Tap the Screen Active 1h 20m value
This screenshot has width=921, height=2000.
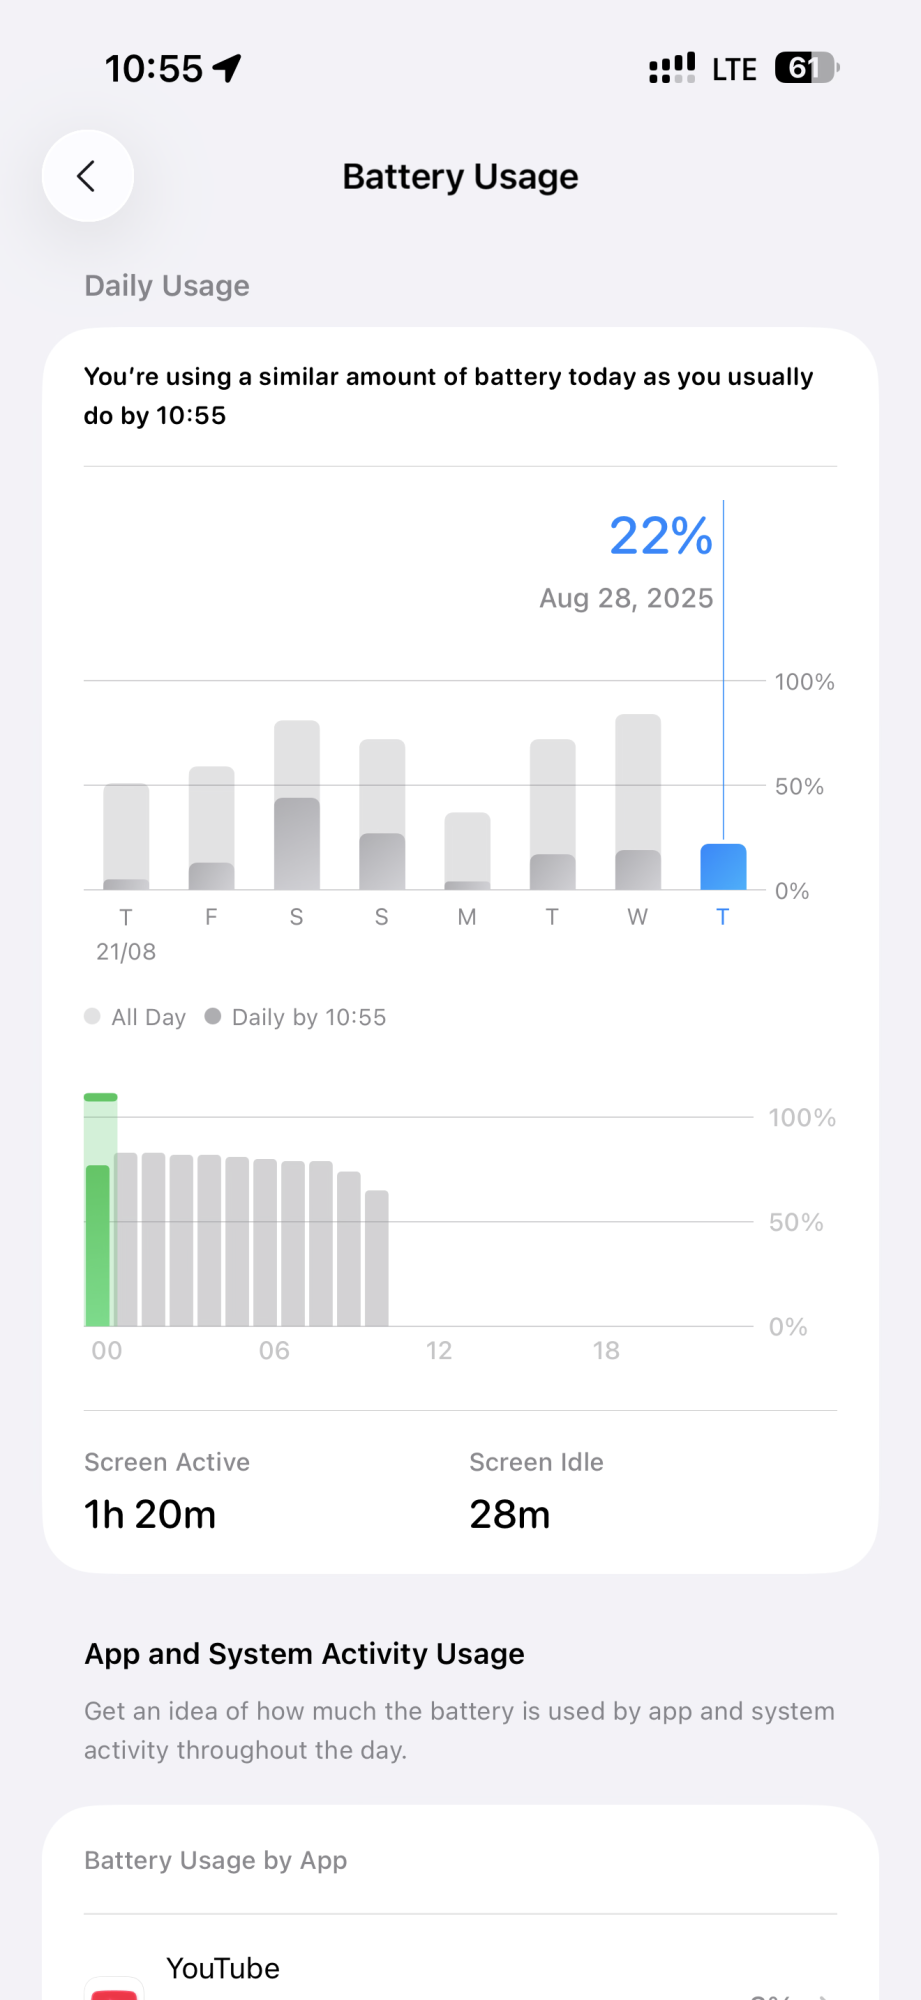(x=150, y=1514)
